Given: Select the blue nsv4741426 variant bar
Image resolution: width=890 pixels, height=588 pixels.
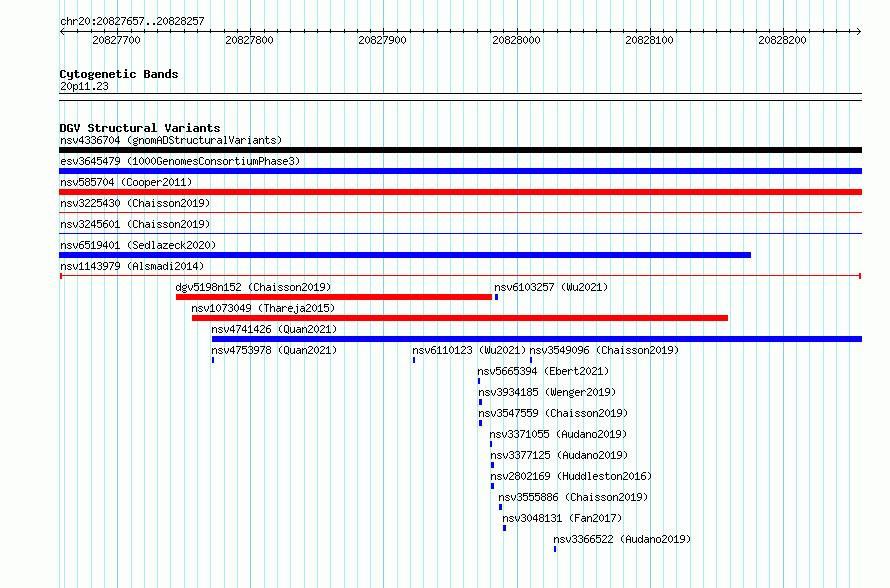Looking at the screenshot, I should coord(537,339).
